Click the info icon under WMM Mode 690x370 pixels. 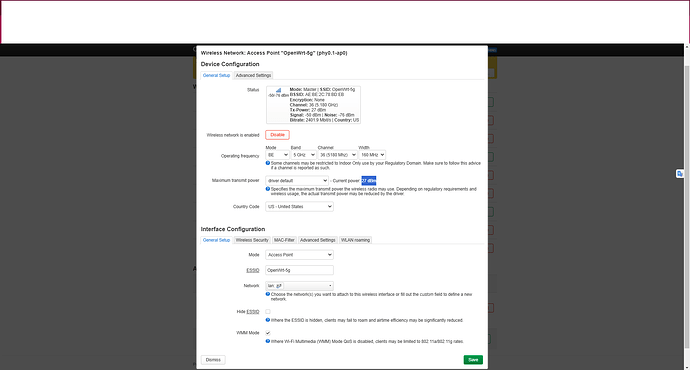click(268, 341)
